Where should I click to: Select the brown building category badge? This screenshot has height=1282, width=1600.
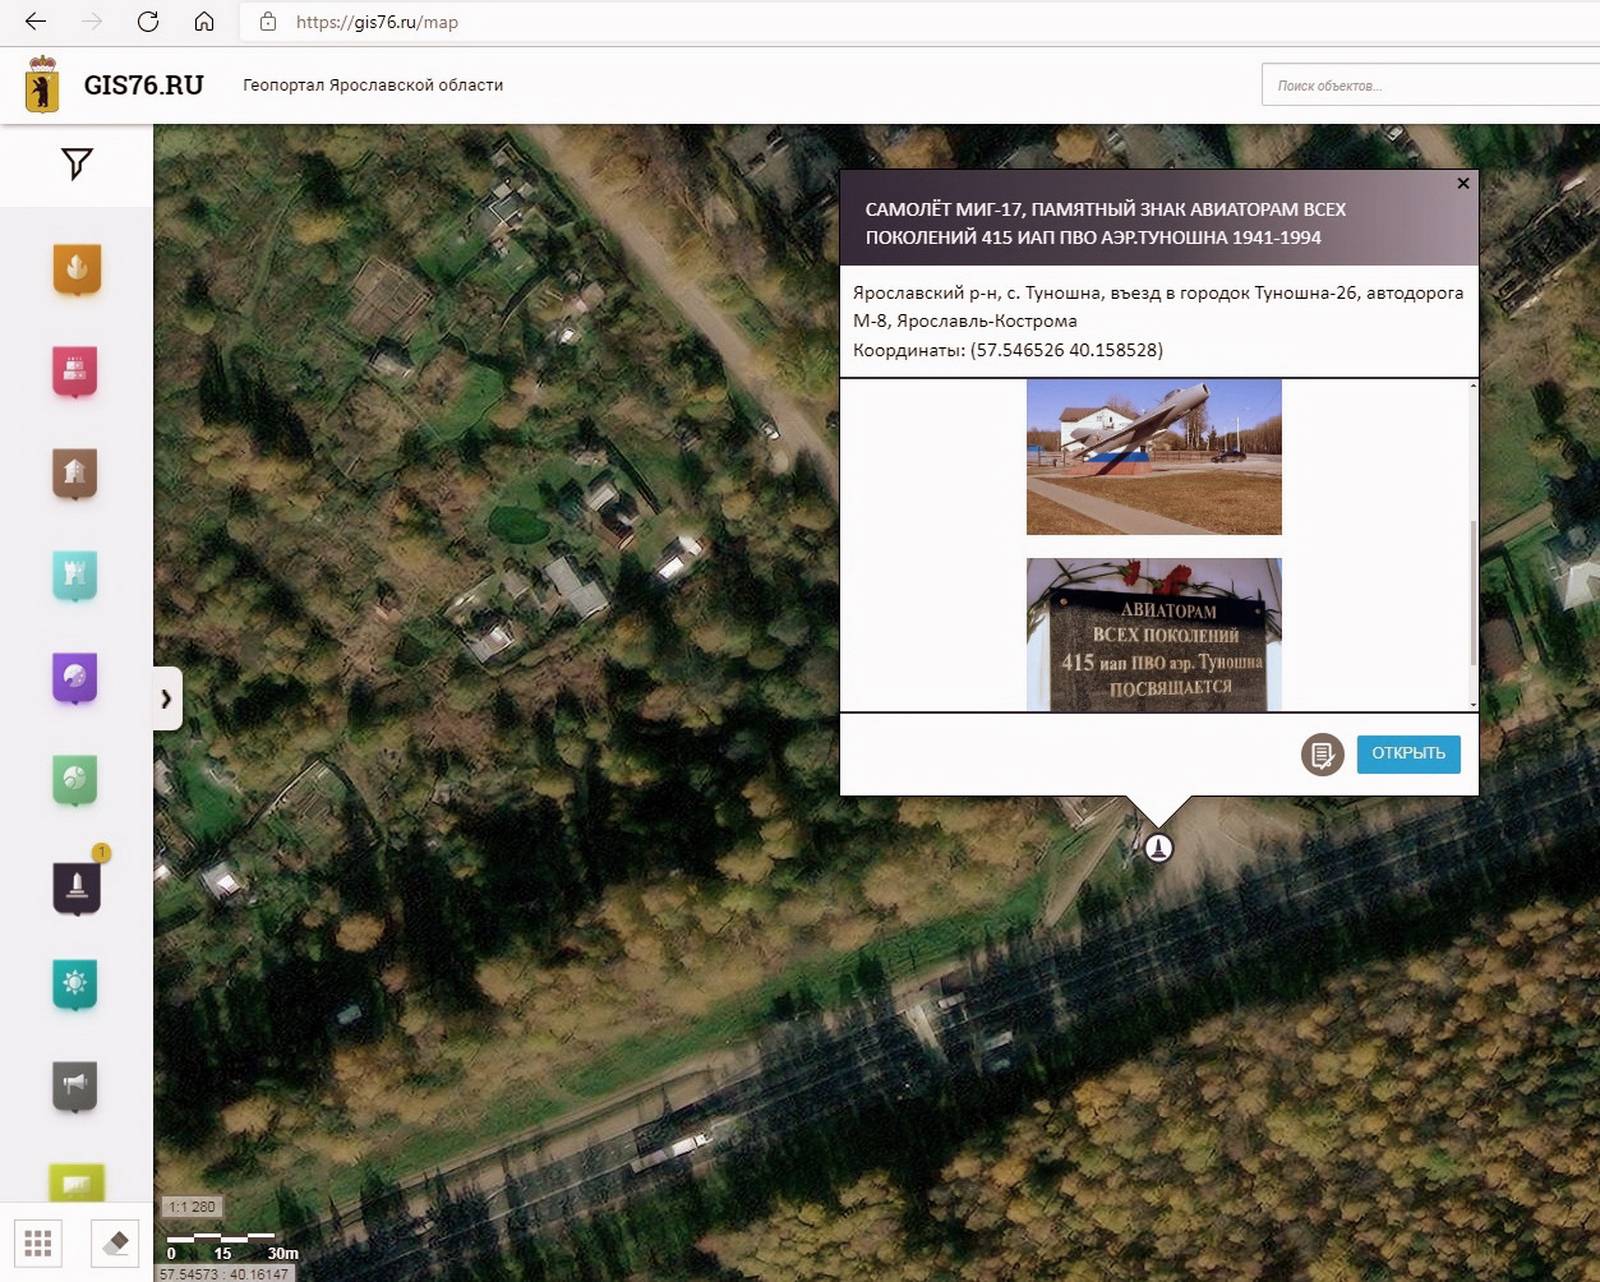(75, 473)
